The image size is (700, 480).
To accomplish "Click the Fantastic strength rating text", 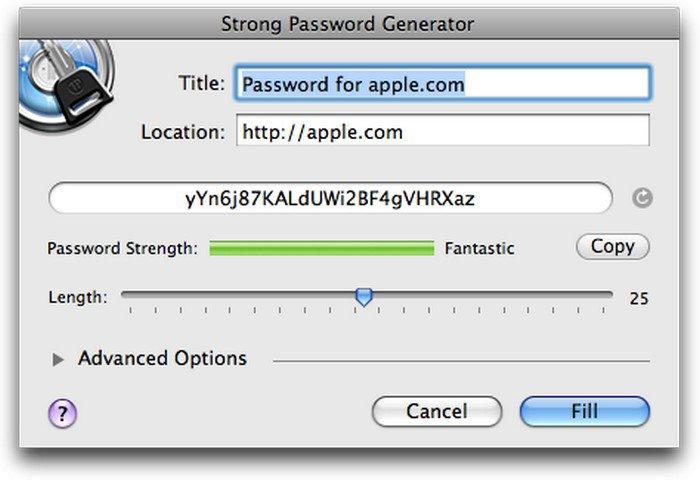I will [480, 248].
